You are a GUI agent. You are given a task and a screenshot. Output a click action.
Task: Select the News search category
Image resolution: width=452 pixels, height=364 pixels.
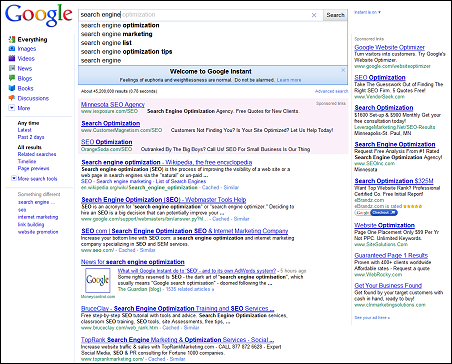click(x=25, y=68)
